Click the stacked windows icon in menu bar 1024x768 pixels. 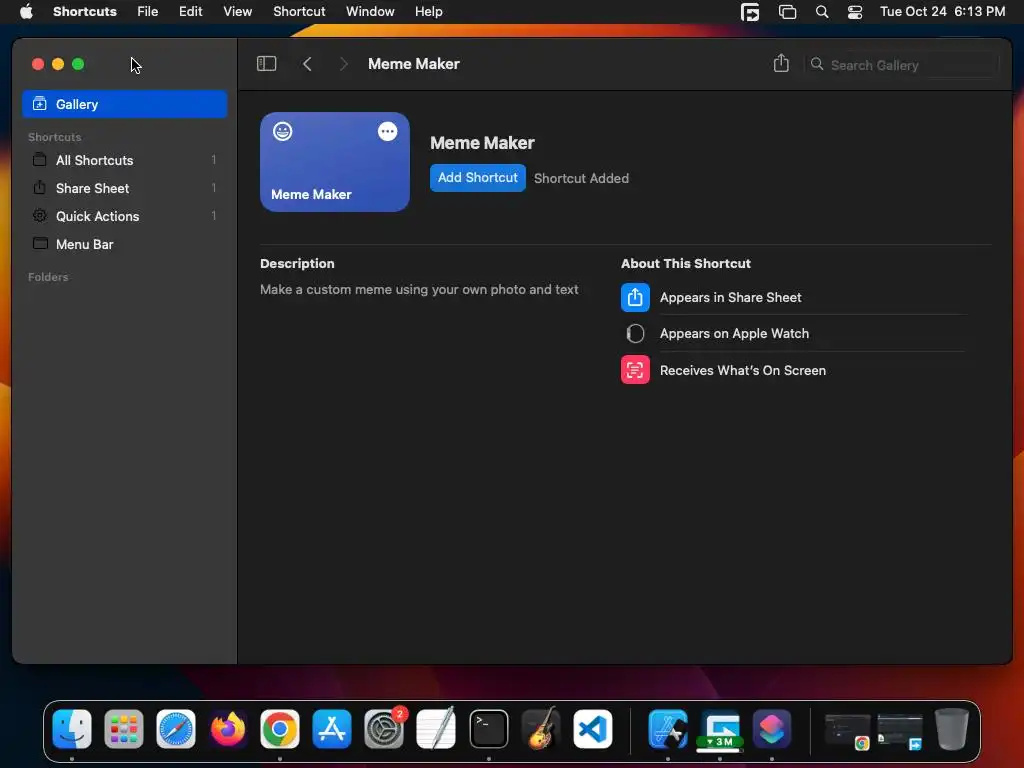click(788, 12)
